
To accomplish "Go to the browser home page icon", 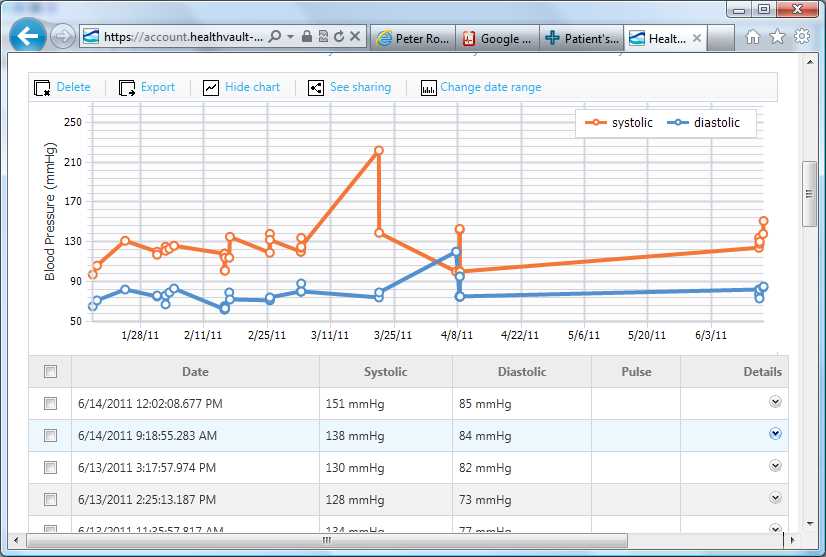I will [x=753, y=36].
